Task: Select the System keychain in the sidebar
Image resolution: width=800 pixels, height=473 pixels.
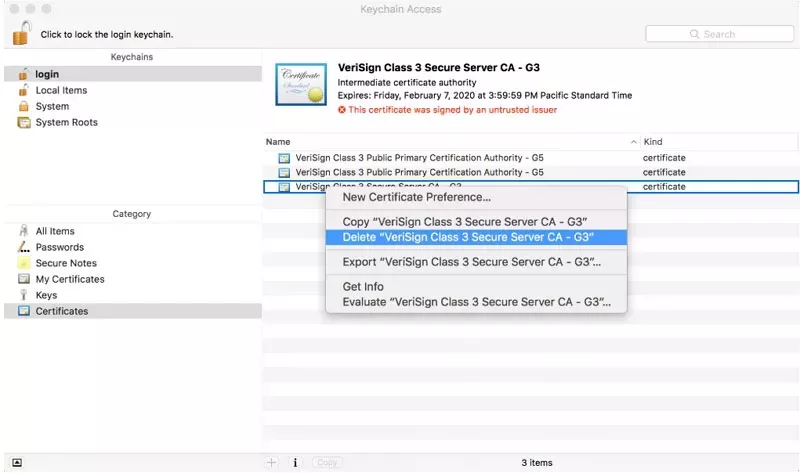Action: pos(52,106)
